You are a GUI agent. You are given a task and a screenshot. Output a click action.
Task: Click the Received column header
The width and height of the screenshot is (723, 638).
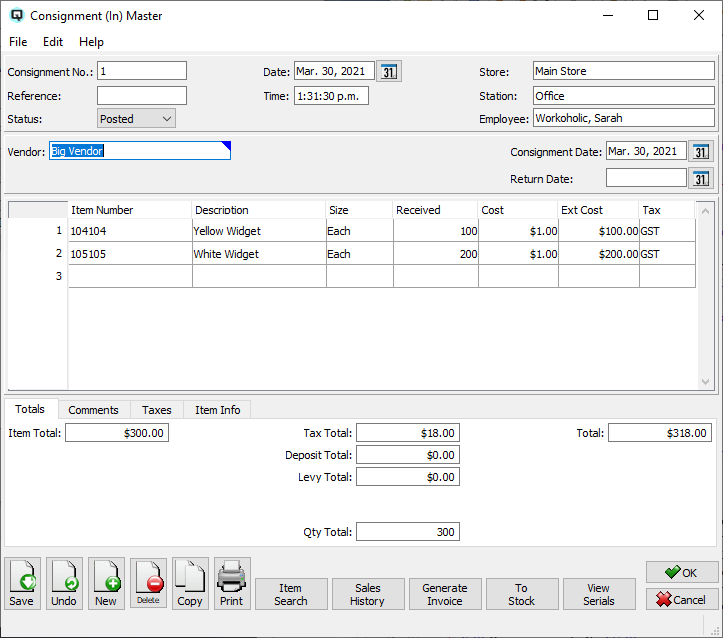tap(435, 210)
